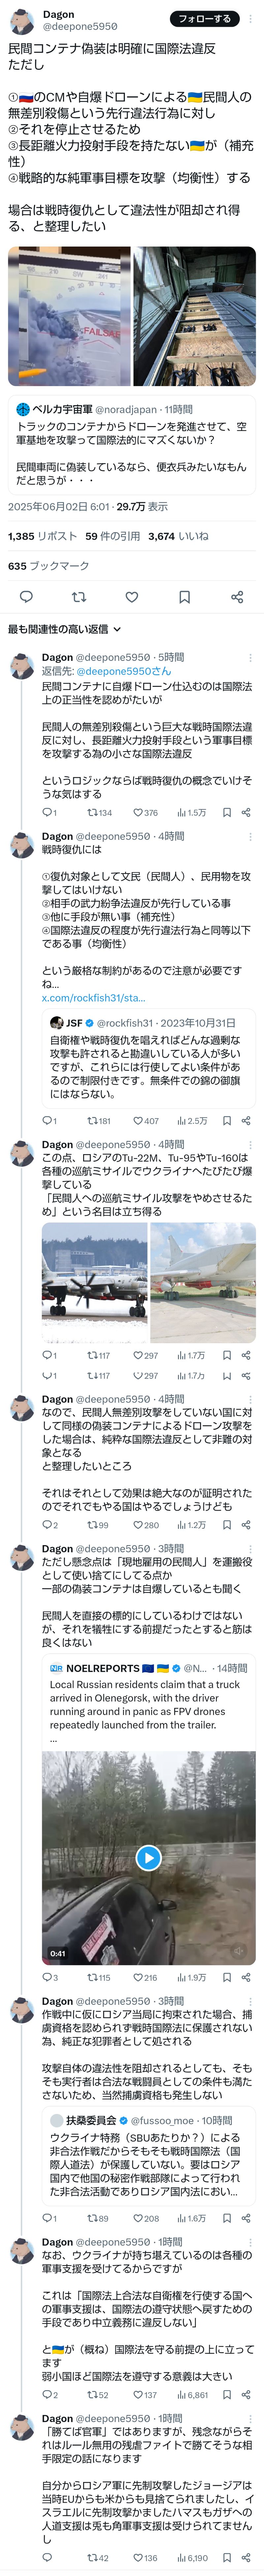Open 59 件の引用 quotes list
This screenshot has height=2576, width=264.
click(112, 536)
